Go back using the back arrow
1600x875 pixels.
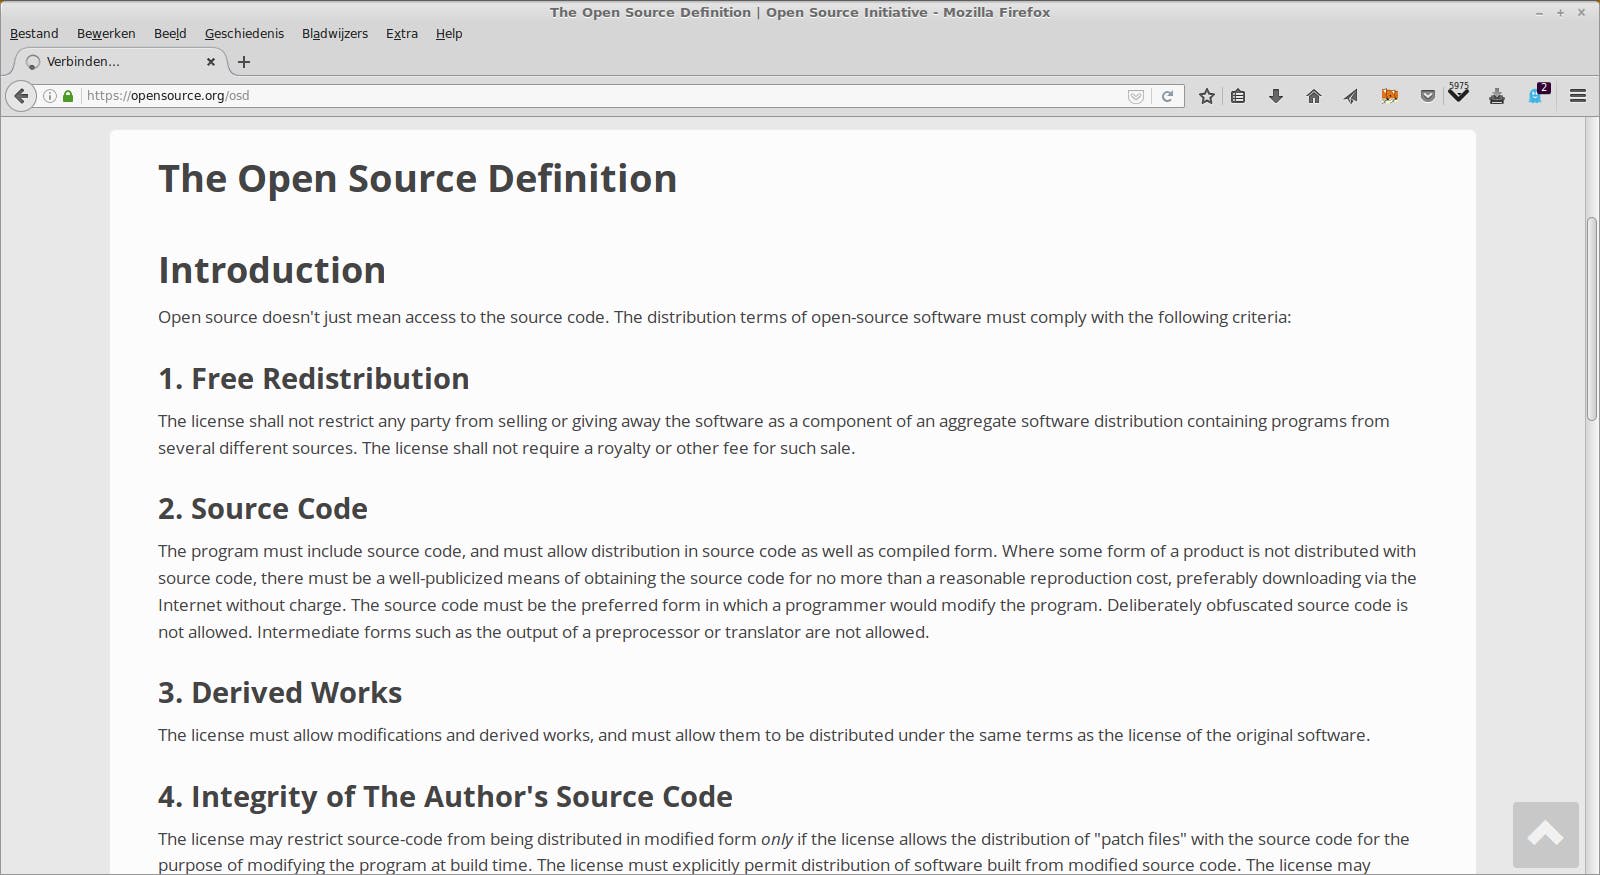21,96
